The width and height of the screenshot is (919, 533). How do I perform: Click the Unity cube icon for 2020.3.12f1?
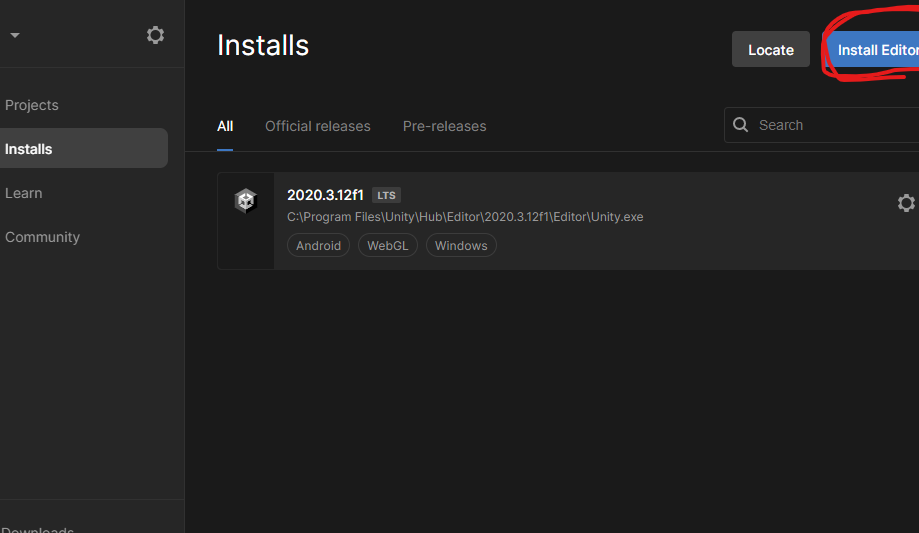[246, 201]
